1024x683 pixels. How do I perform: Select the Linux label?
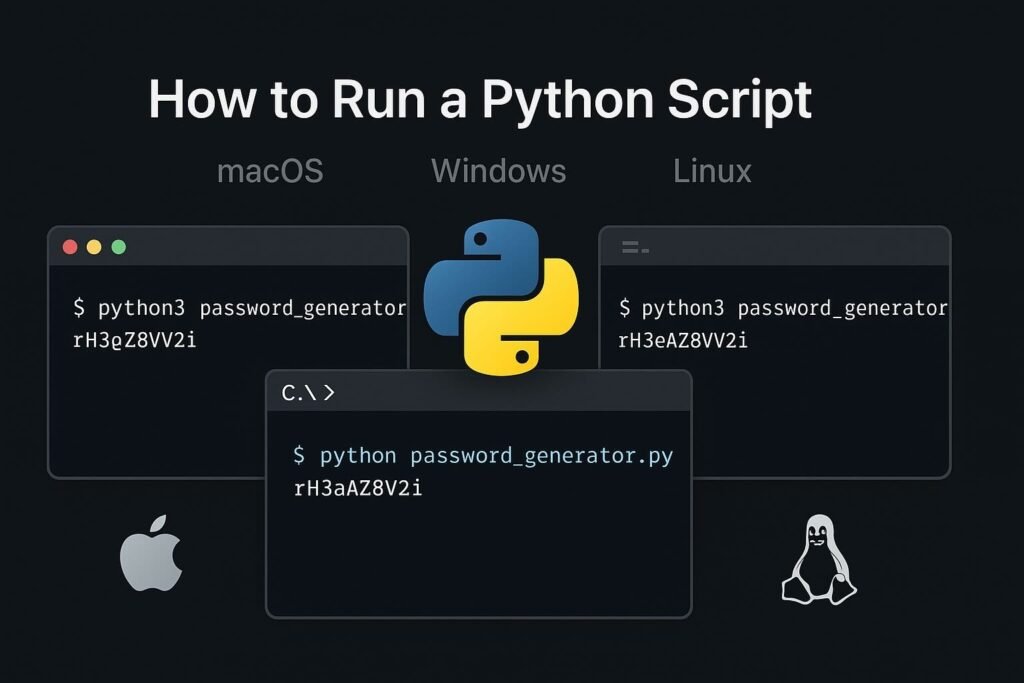pyautogui.click(x=712, y=171)
